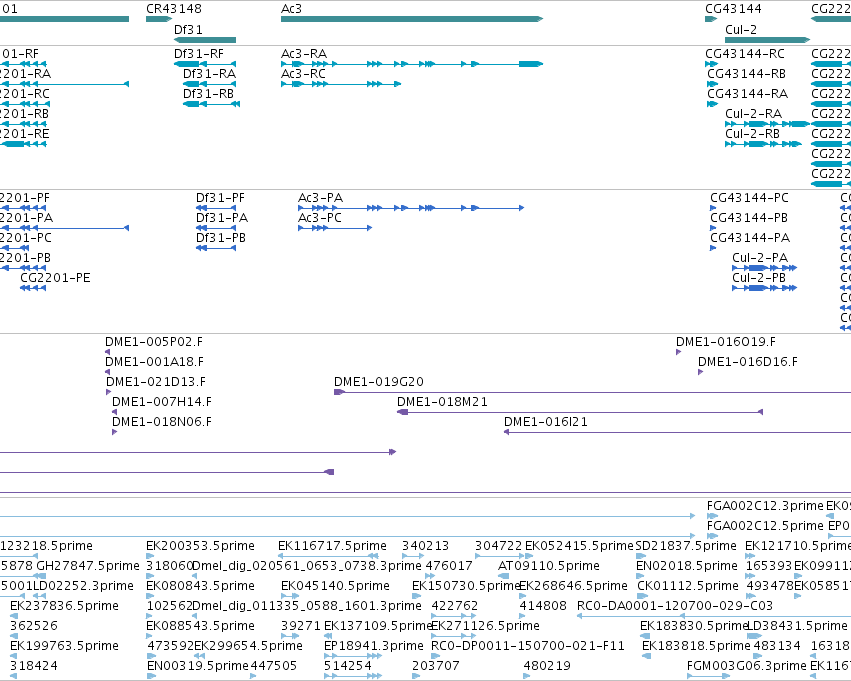Click EST SD21837.5prime
This screenshot has height=681, width=851.
click(x=640, y=556)
